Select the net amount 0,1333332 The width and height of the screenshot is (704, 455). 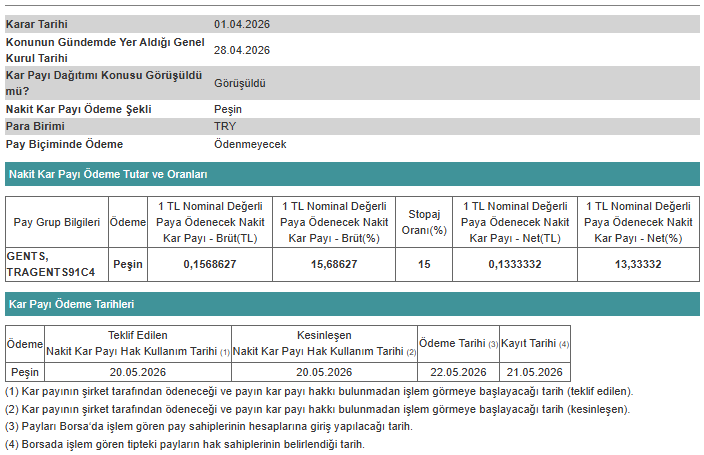pyautogui.click(x=515, y=264)
